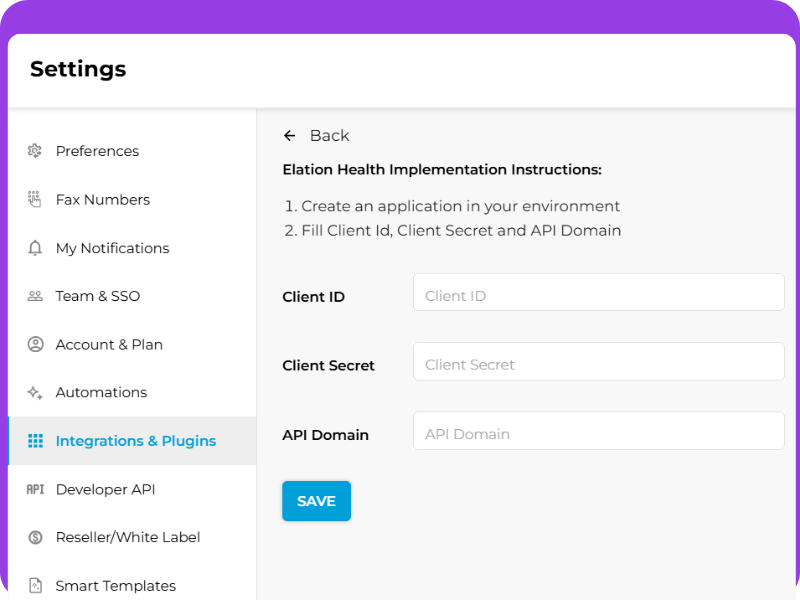Click the Team & SSO people icon
Viewport: 800px width, 600px height.
35,296
